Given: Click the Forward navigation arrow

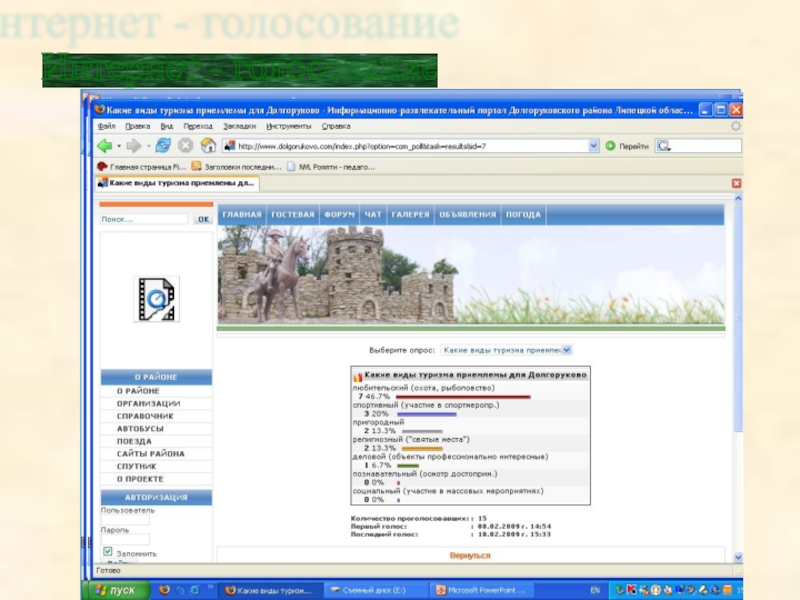Looking at the screenshot, I should coord(133,146).
